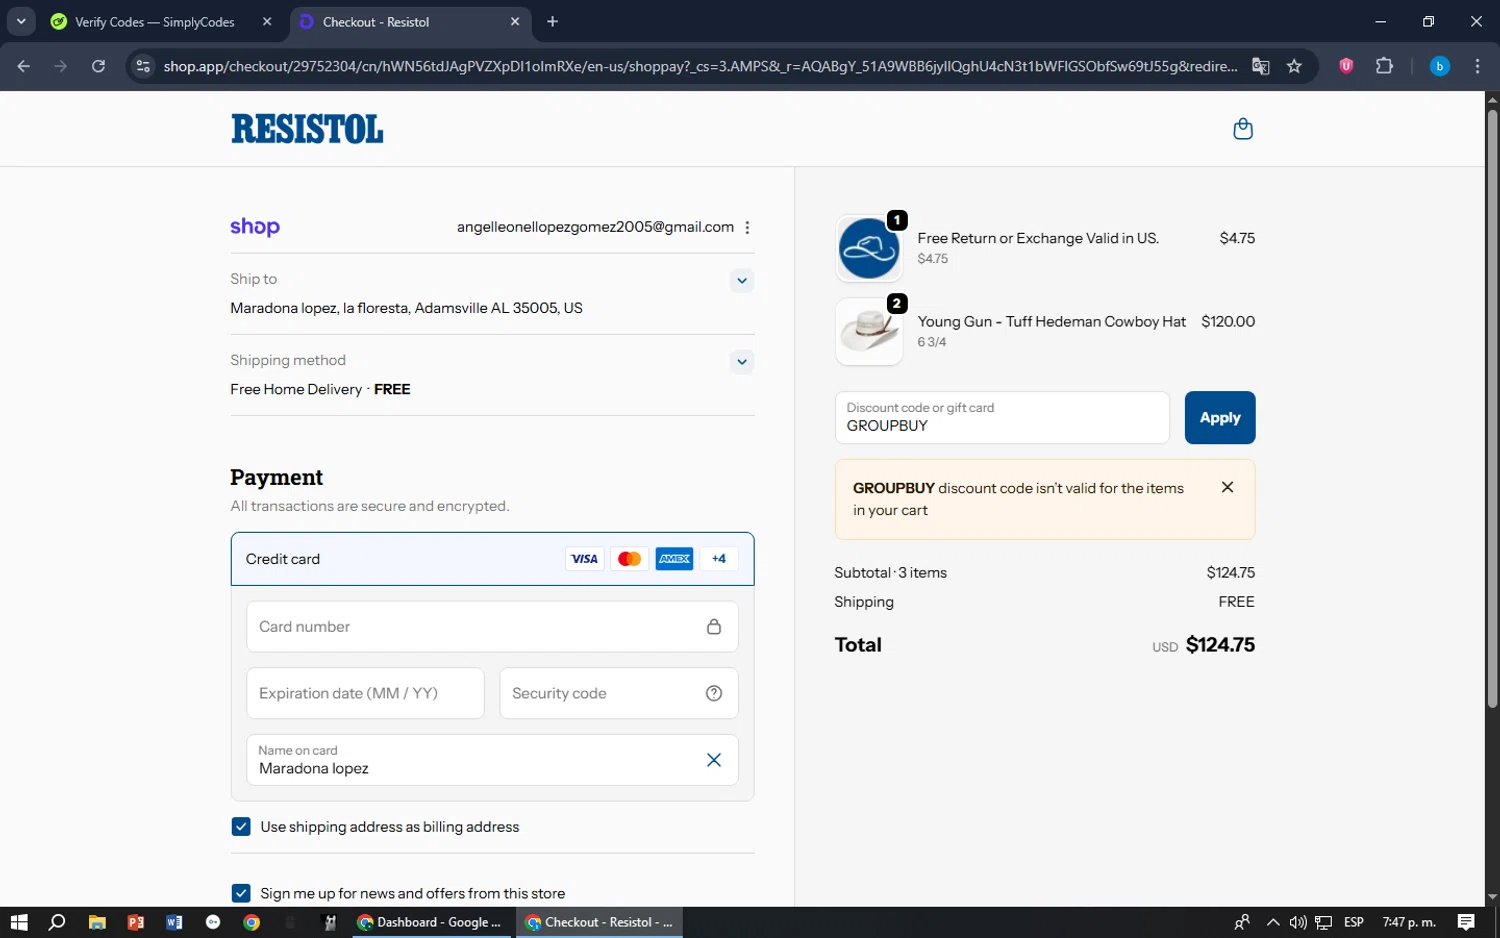Open the Chrome profile avatar
This screenshot has height=938, width=1500.
[1440, 66]
